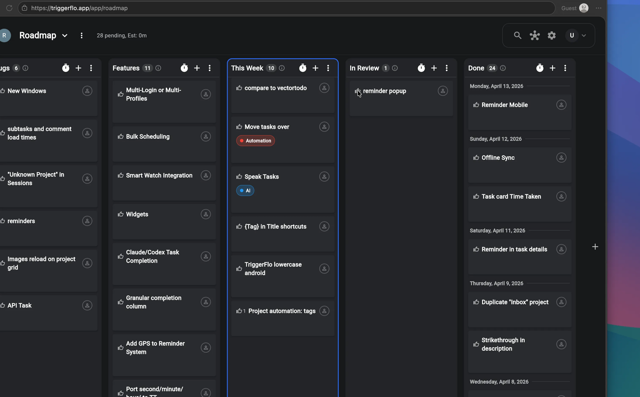Open This Week column options menu
This screenshot has width=640, height=397.
328,68
